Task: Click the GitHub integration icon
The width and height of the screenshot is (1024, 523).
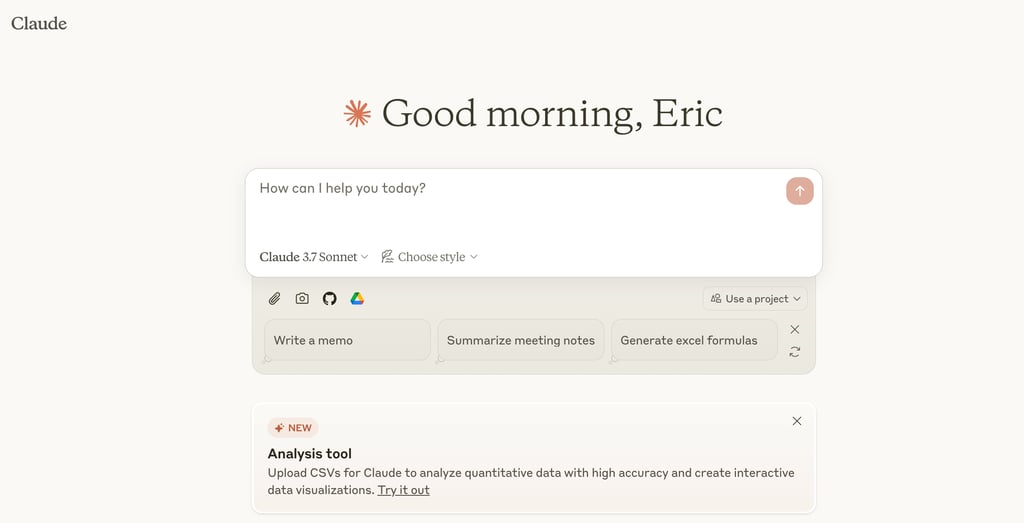Action: (x=330, y=298)
